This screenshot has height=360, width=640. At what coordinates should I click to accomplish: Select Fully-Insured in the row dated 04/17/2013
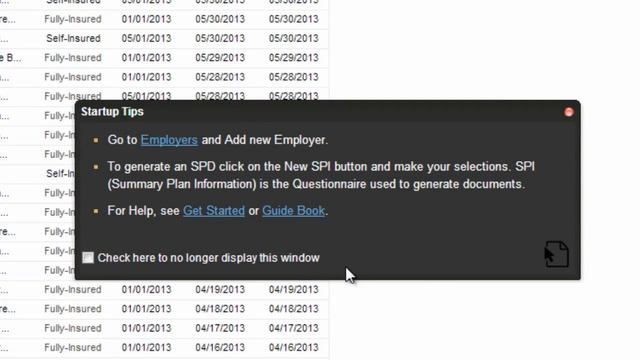coord(73,328)
